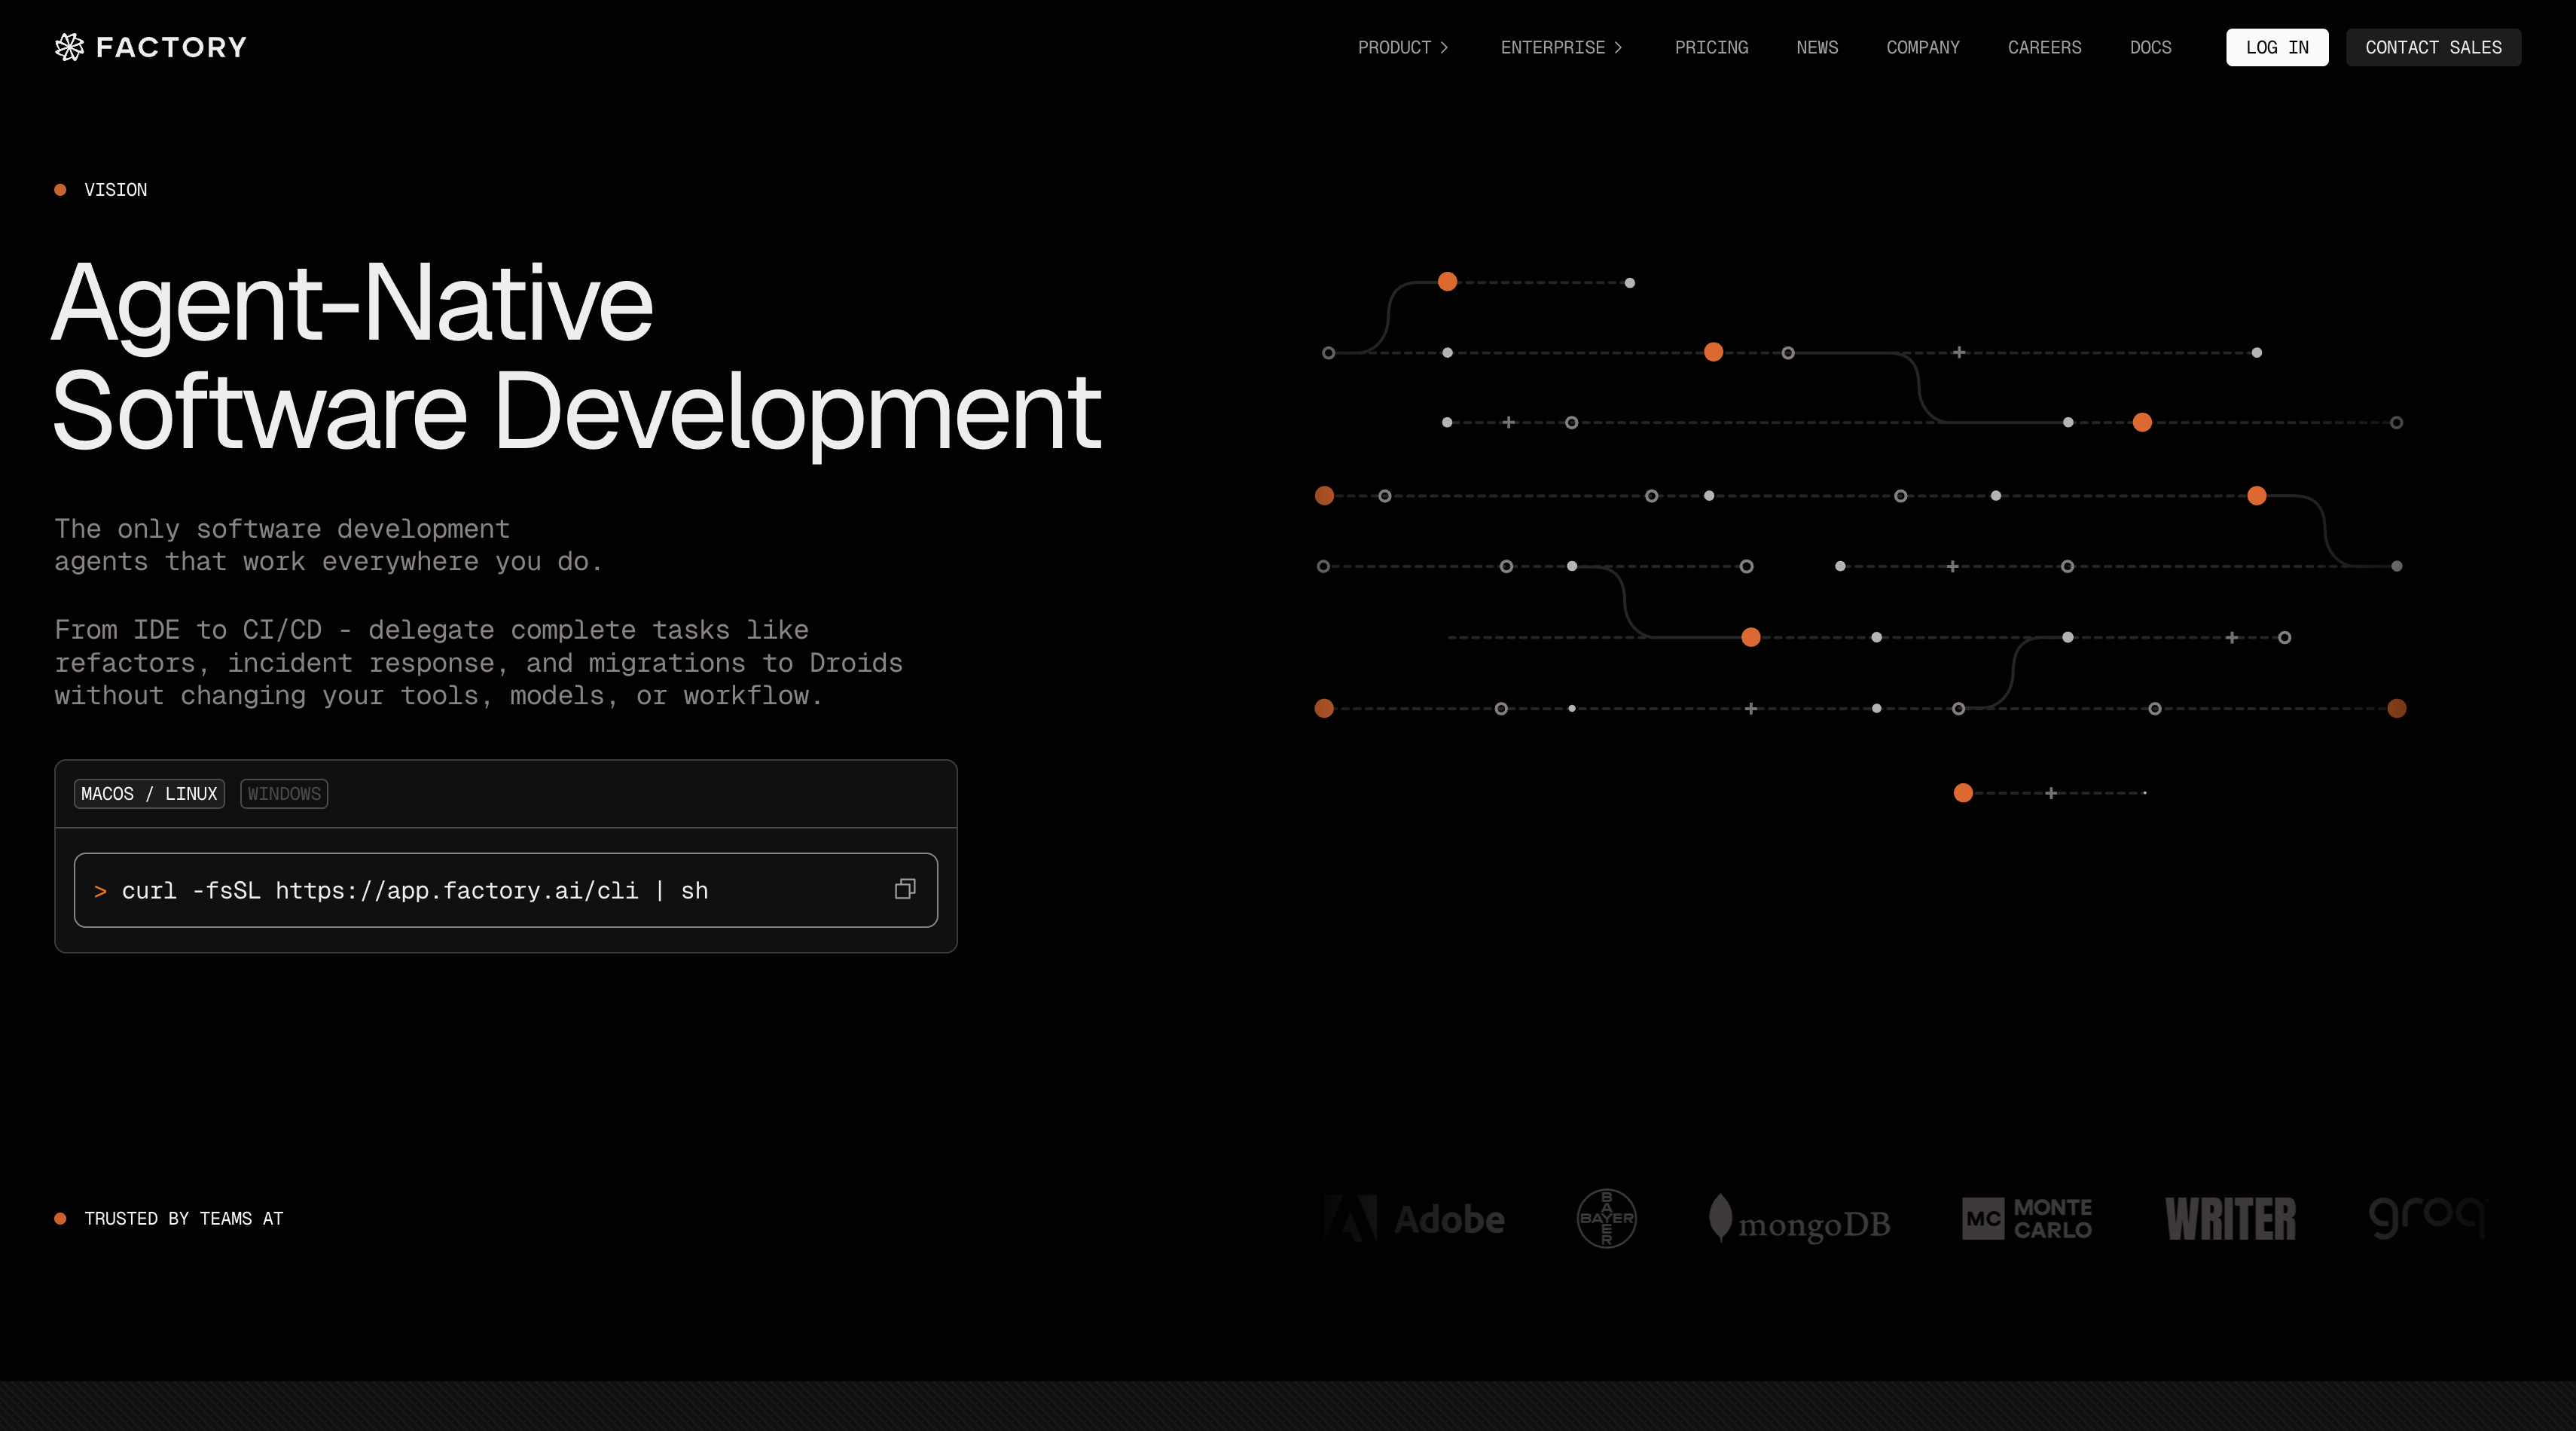Click the WRITER logo
Screen dimensions: 2576x1431
pyautogui.click(x=2230, y=1219)
